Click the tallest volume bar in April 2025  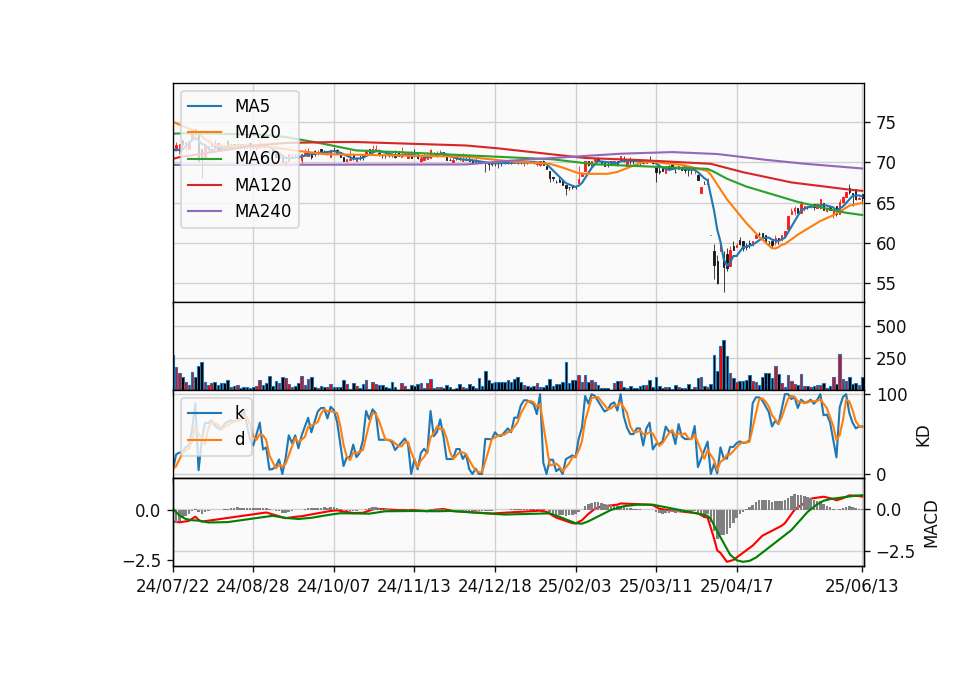724,366
